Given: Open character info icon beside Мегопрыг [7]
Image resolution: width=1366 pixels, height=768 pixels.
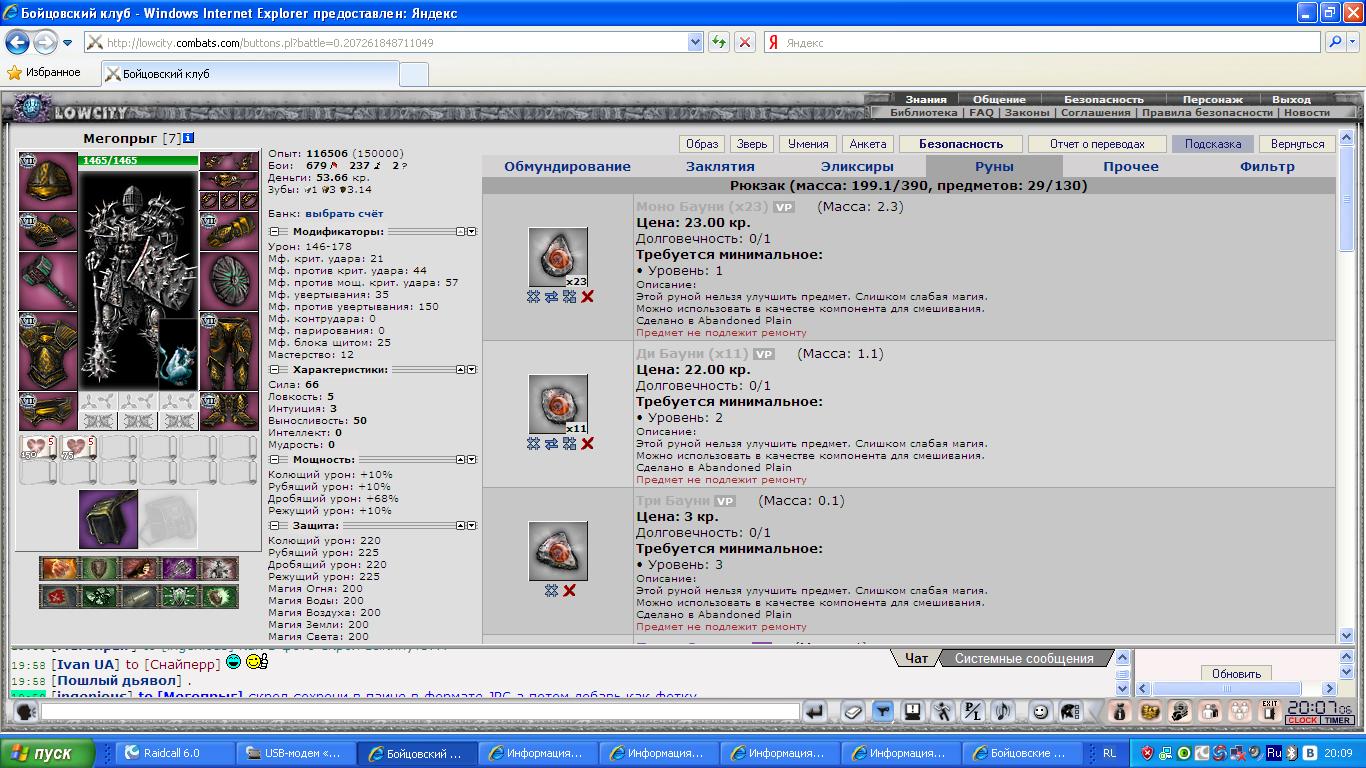Looking at the screenshot, I should click(188, 138).
